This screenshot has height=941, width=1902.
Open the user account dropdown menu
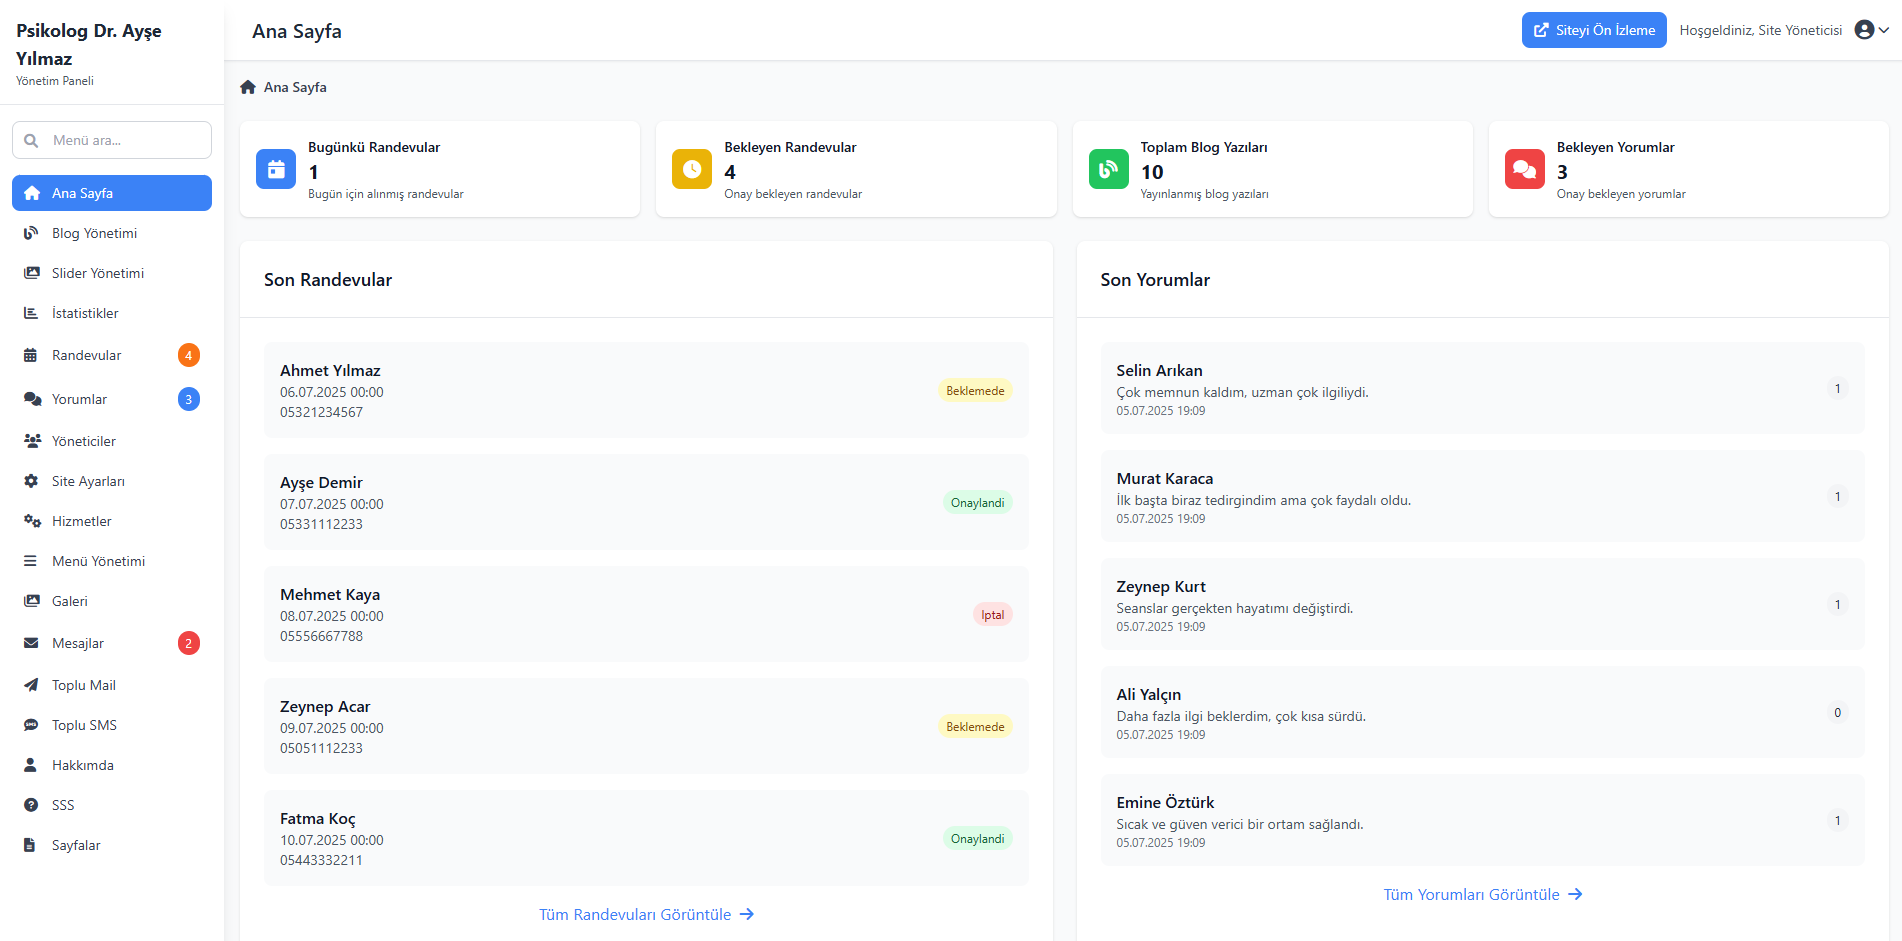pos(1871,30)
